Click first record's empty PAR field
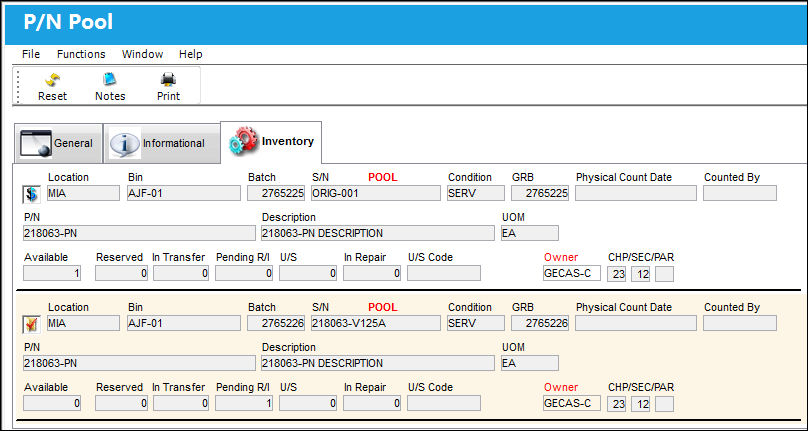Image resolution: width=808 pixels, height=431 pixels. pos(665,274)
